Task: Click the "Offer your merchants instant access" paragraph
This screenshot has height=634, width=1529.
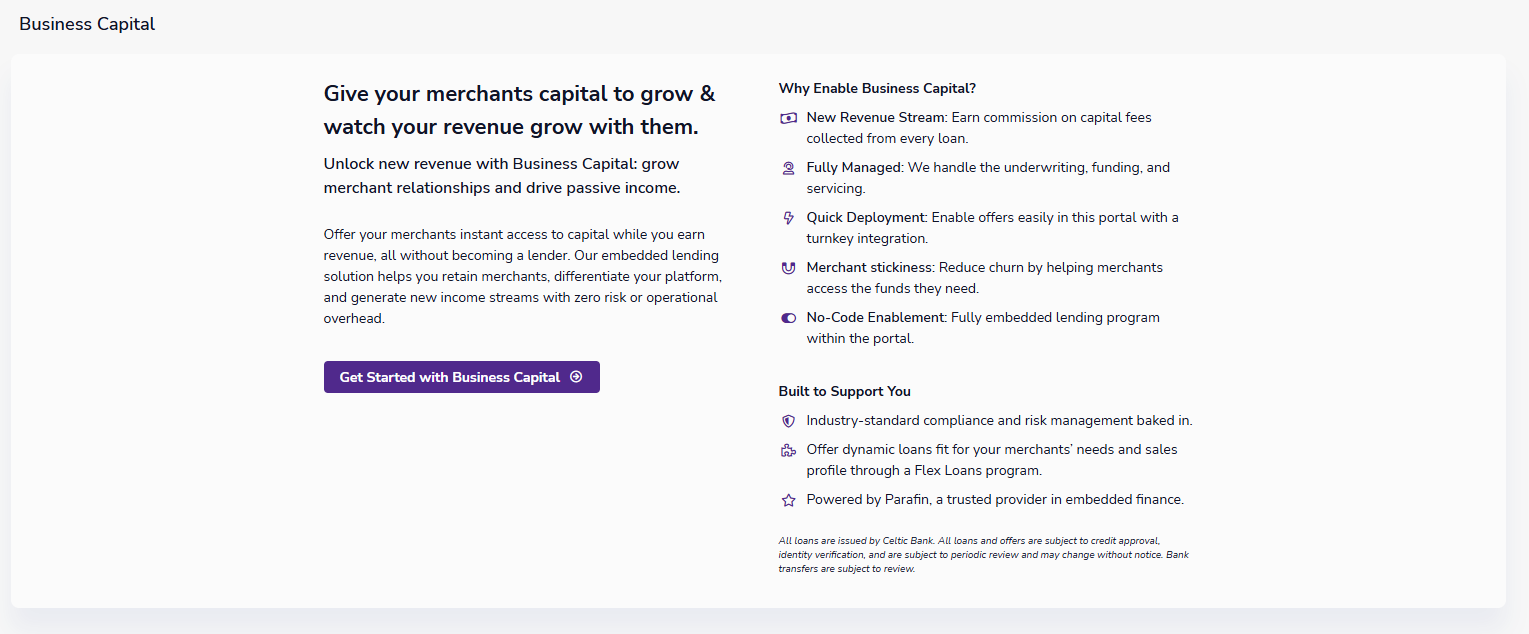Action: (x=522, y=277)
